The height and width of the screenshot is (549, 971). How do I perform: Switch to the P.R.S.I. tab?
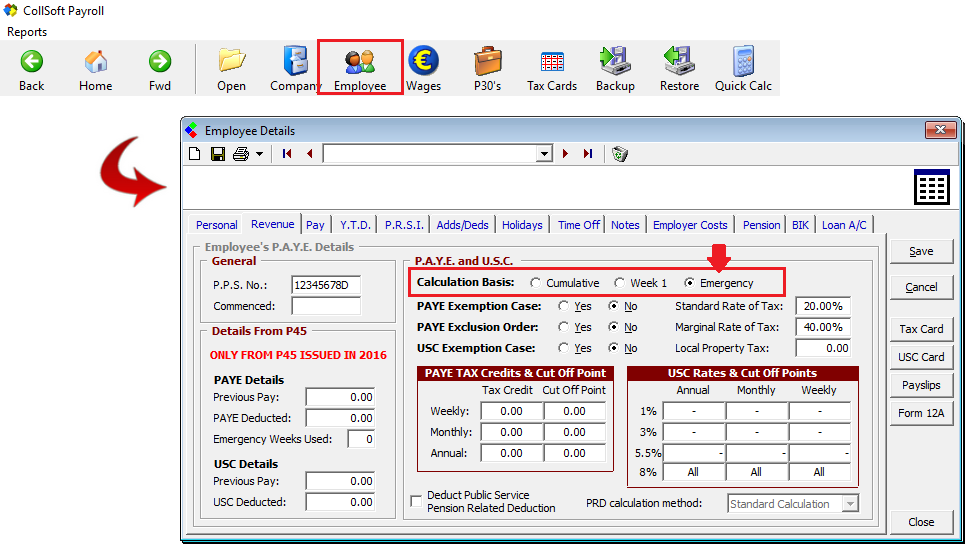point(404,225)
